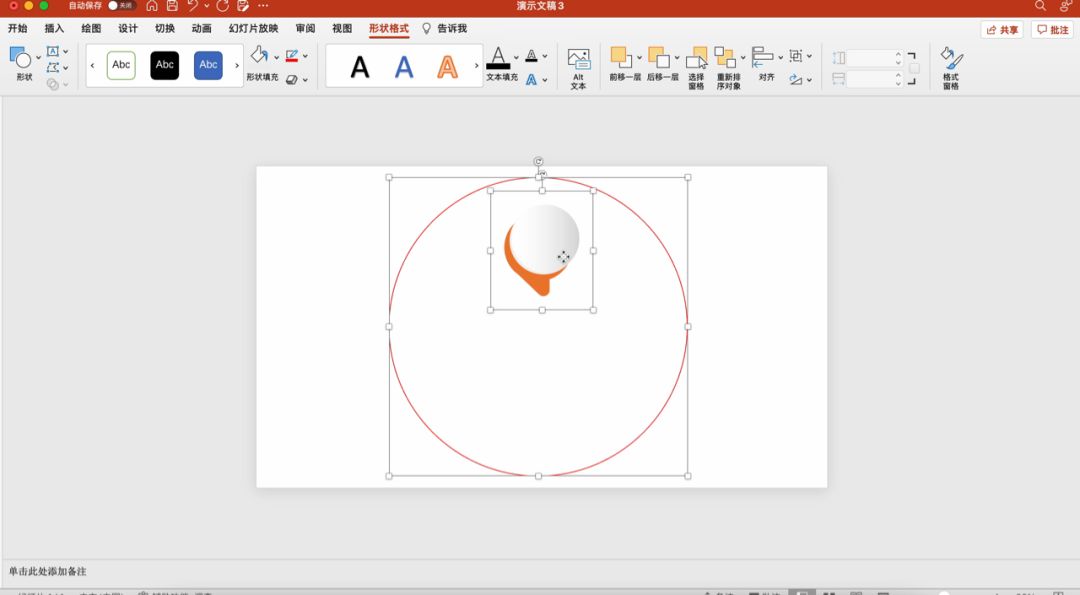Click 后移一层 send backward icon

[x=659, y=57]
